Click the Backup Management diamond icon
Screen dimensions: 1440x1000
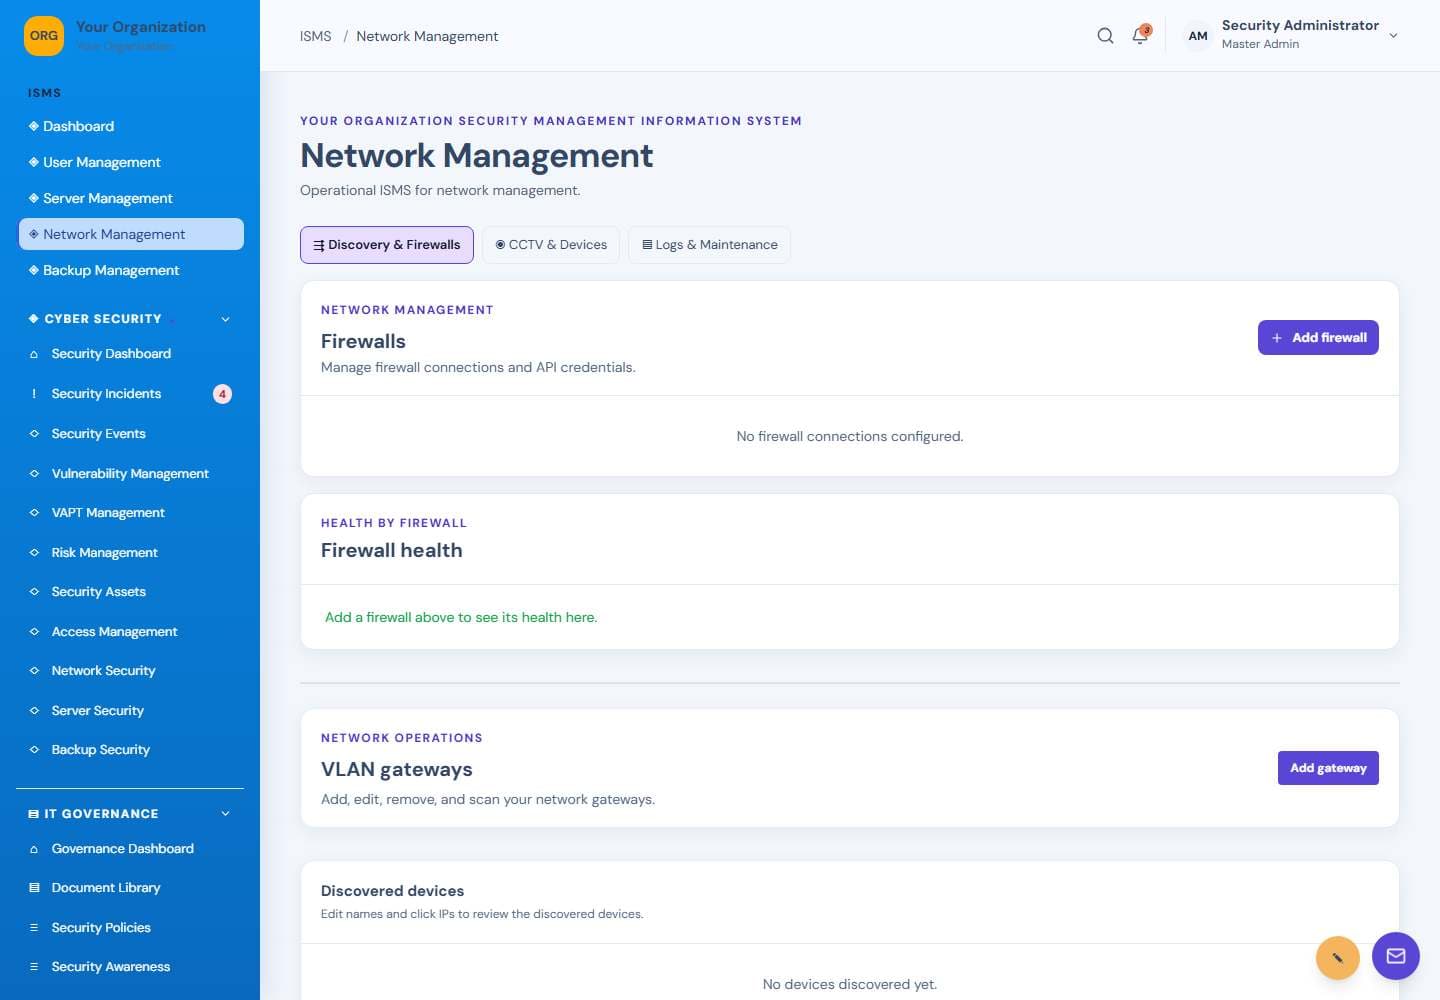coord(34,270)
